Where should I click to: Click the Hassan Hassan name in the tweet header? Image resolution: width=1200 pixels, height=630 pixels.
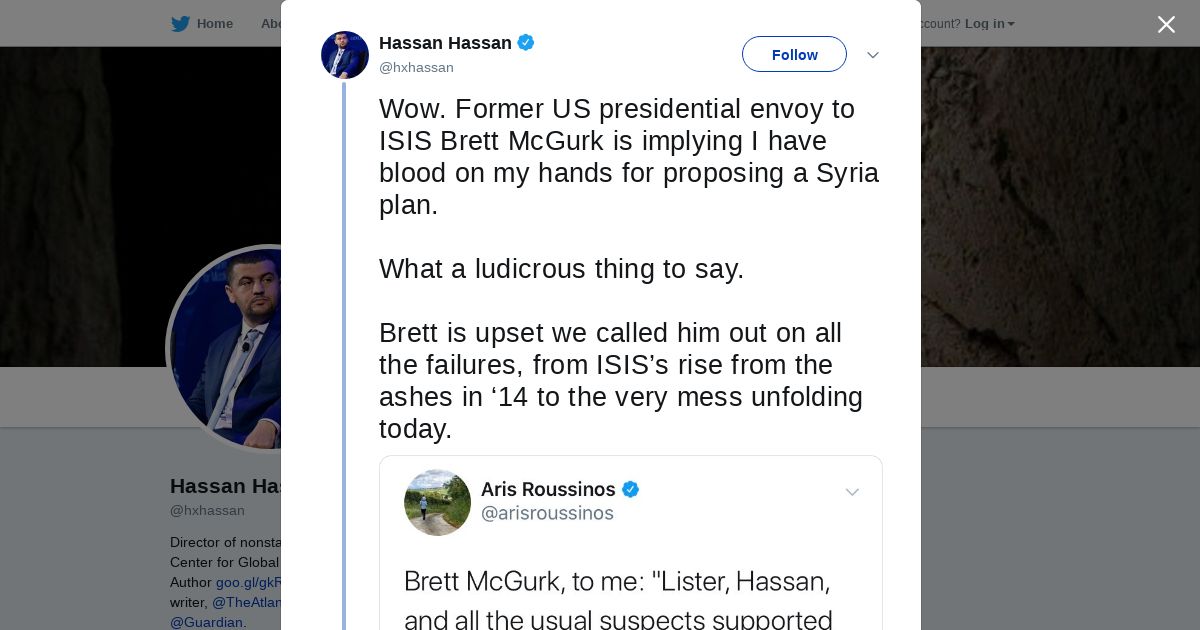pos(445,43)
